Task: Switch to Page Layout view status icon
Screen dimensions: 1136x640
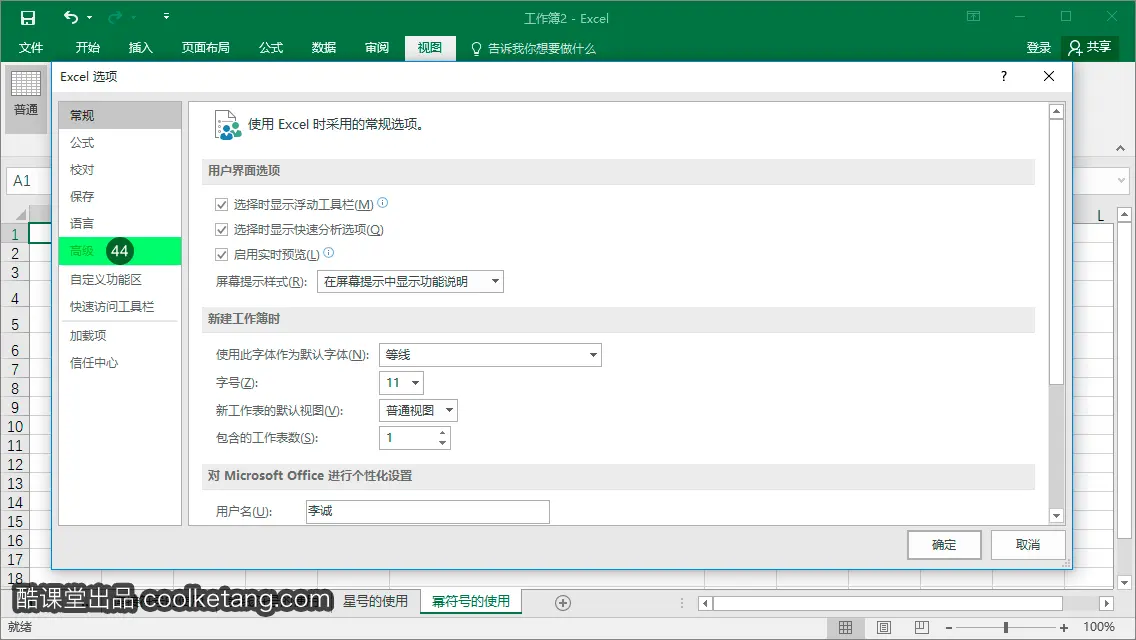Action: (884, 628)
